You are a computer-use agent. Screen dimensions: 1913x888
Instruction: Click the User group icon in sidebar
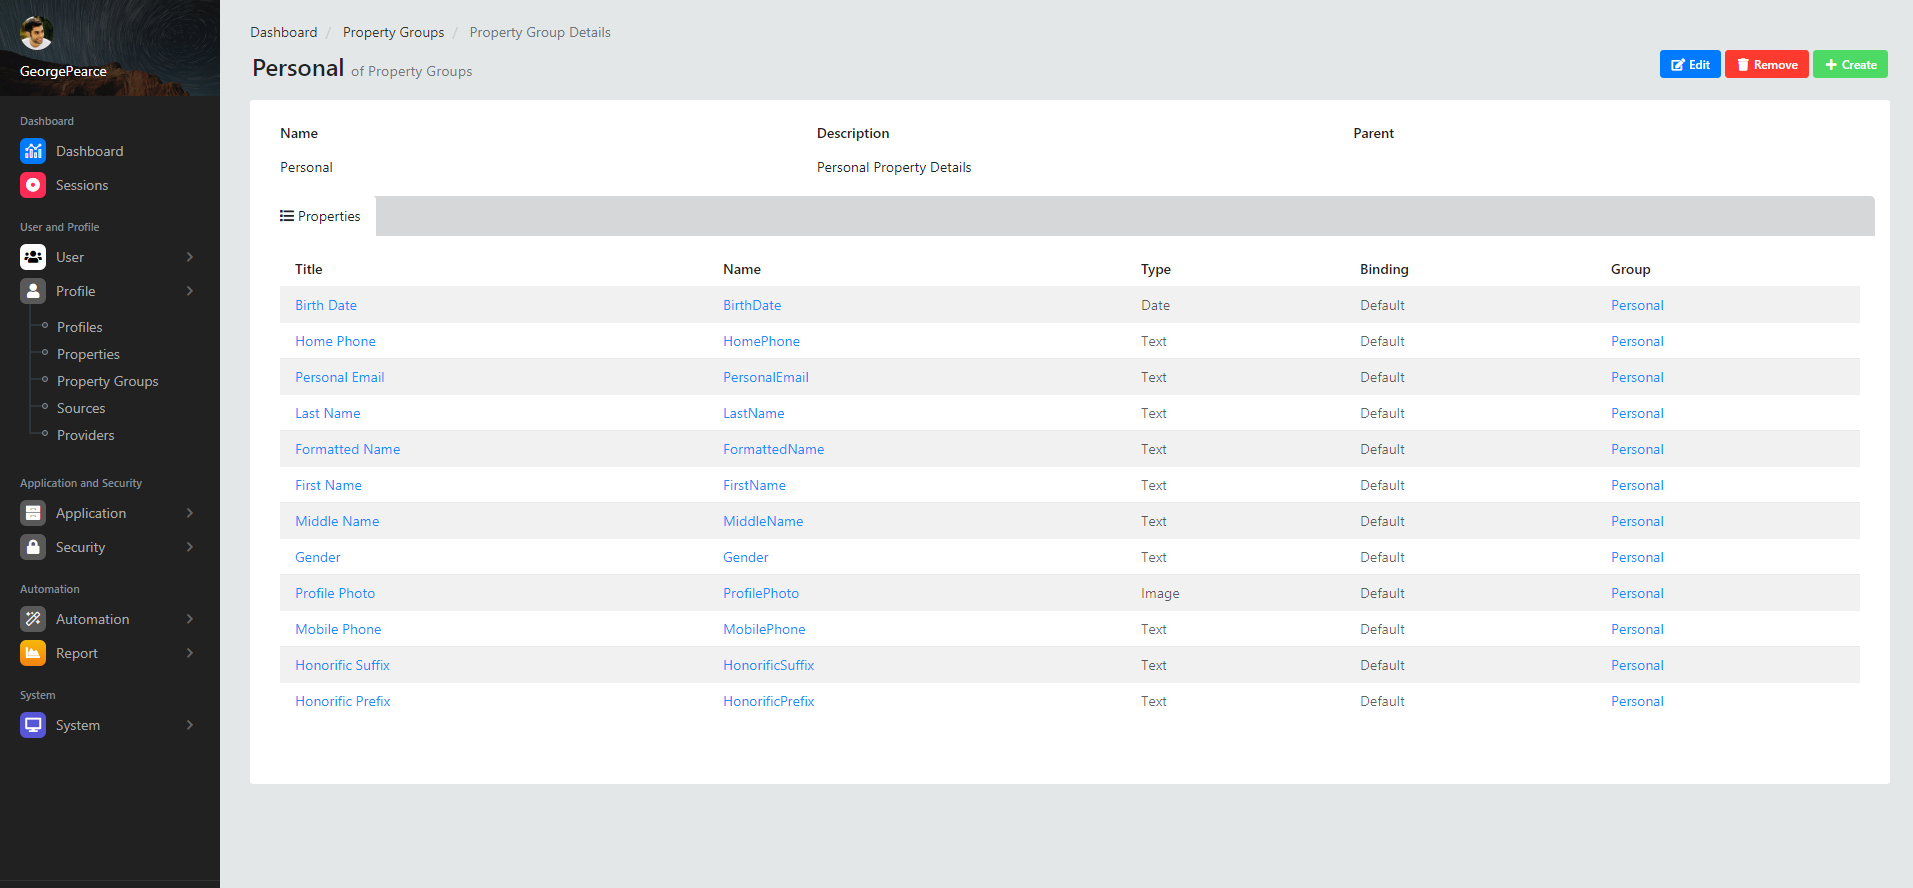click(33, 257)
